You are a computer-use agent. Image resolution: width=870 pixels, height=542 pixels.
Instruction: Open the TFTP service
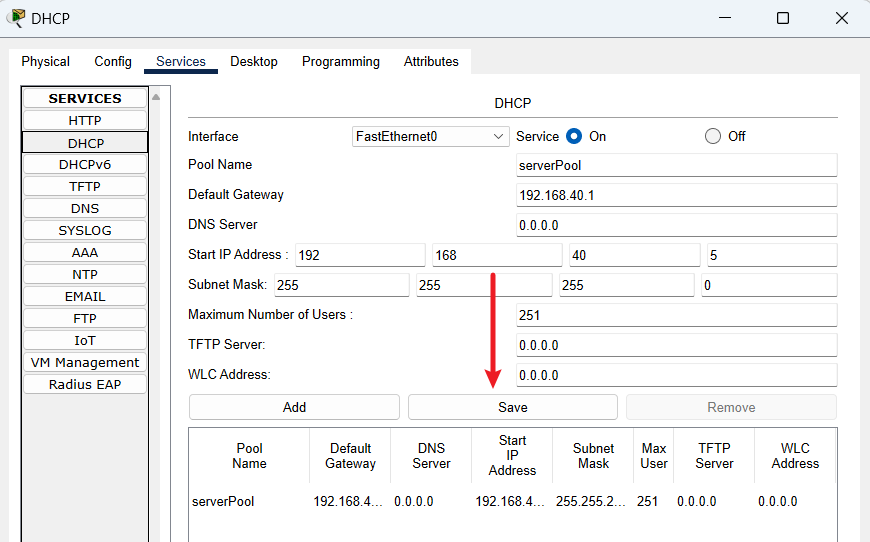(x=85, y=186)
